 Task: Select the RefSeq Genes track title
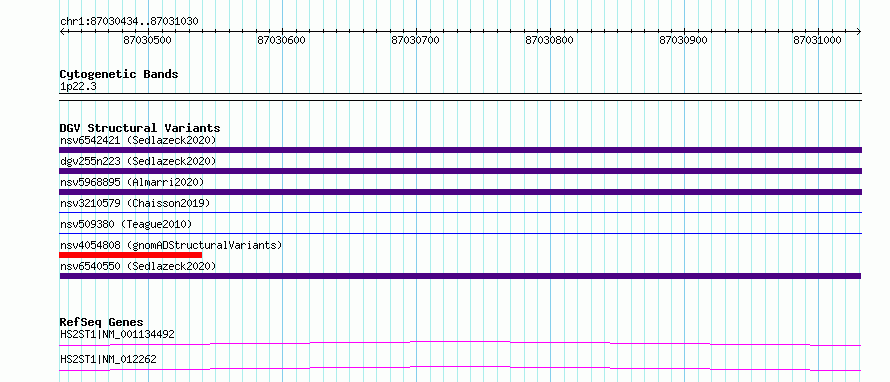pyautogui.click(x=102, y=322)
